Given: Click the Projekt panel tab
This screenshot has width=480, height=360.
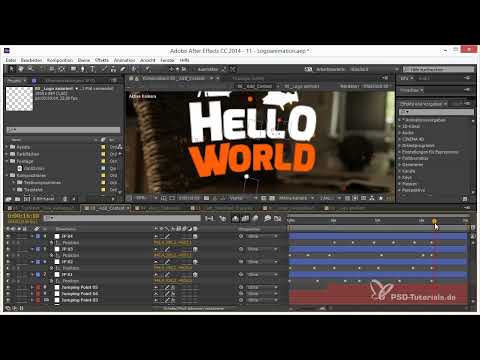Looking at the screenshot, I should coord(16,81).
